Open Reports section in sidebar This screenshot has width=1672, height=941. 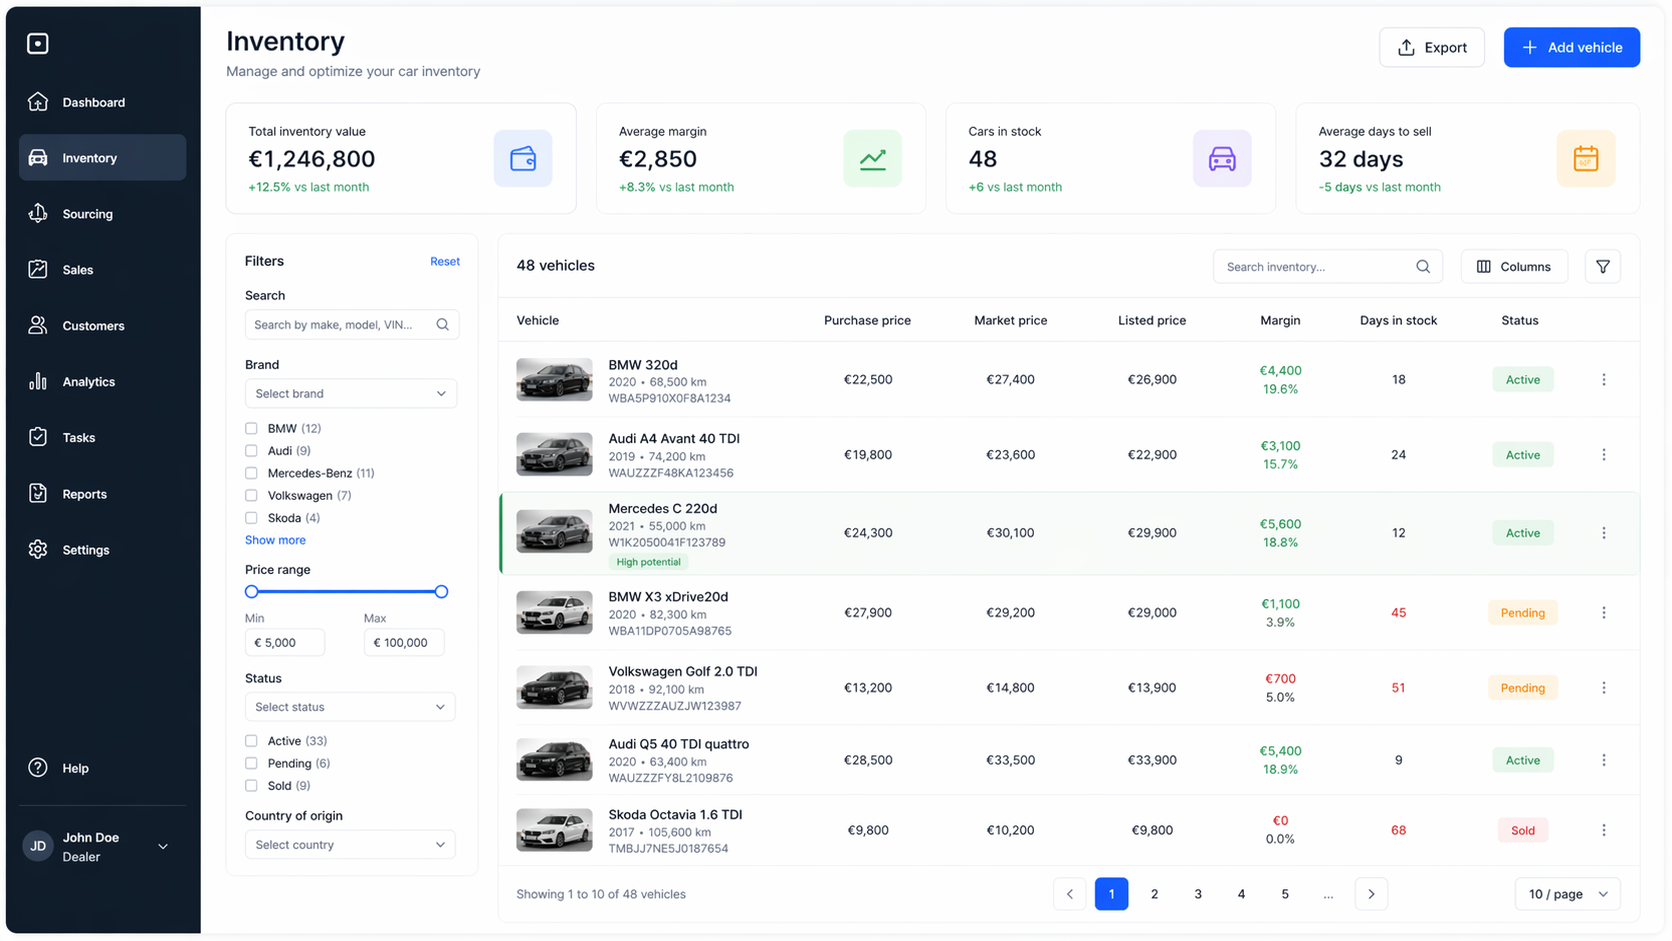pyautogui.click(x=102, y=494)
